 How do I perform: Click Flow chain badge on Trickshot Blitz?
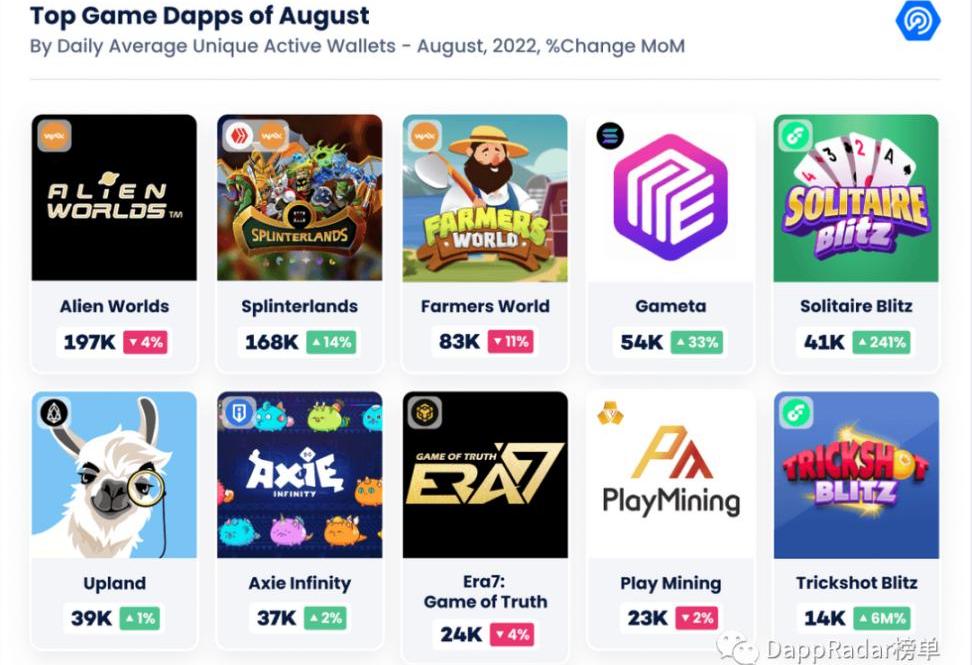(x=795, y=412)
